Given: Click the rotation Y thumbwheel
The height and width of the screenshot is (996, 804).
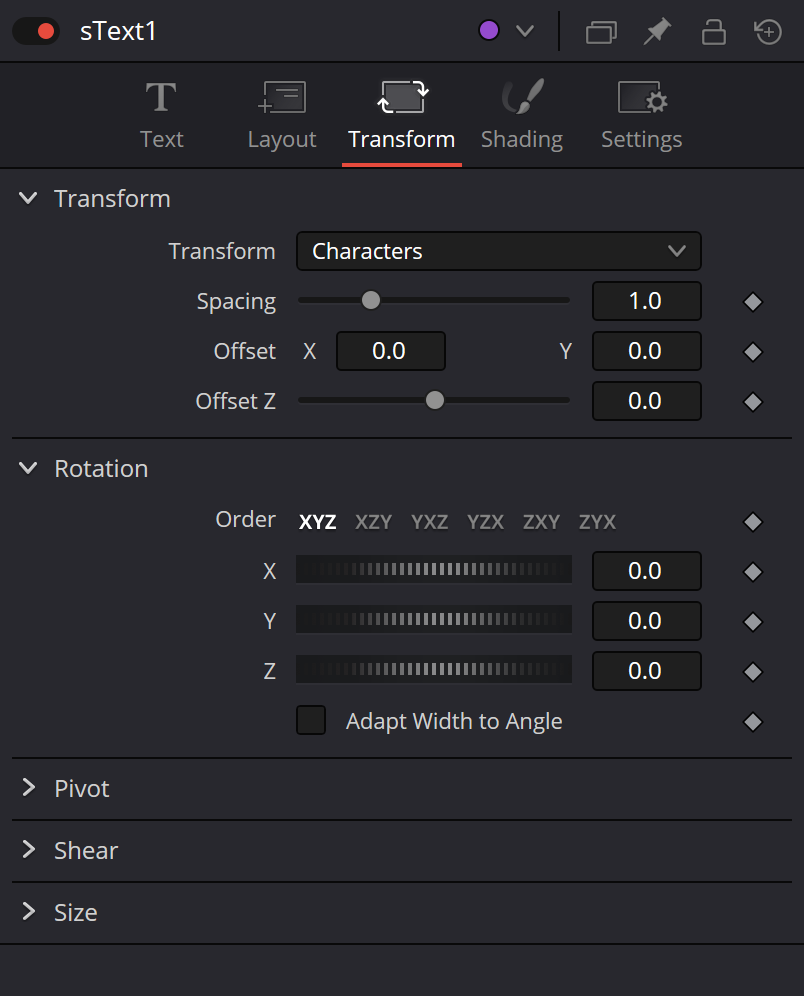Looking at the screenshot, I should click(x=434, y=619).
